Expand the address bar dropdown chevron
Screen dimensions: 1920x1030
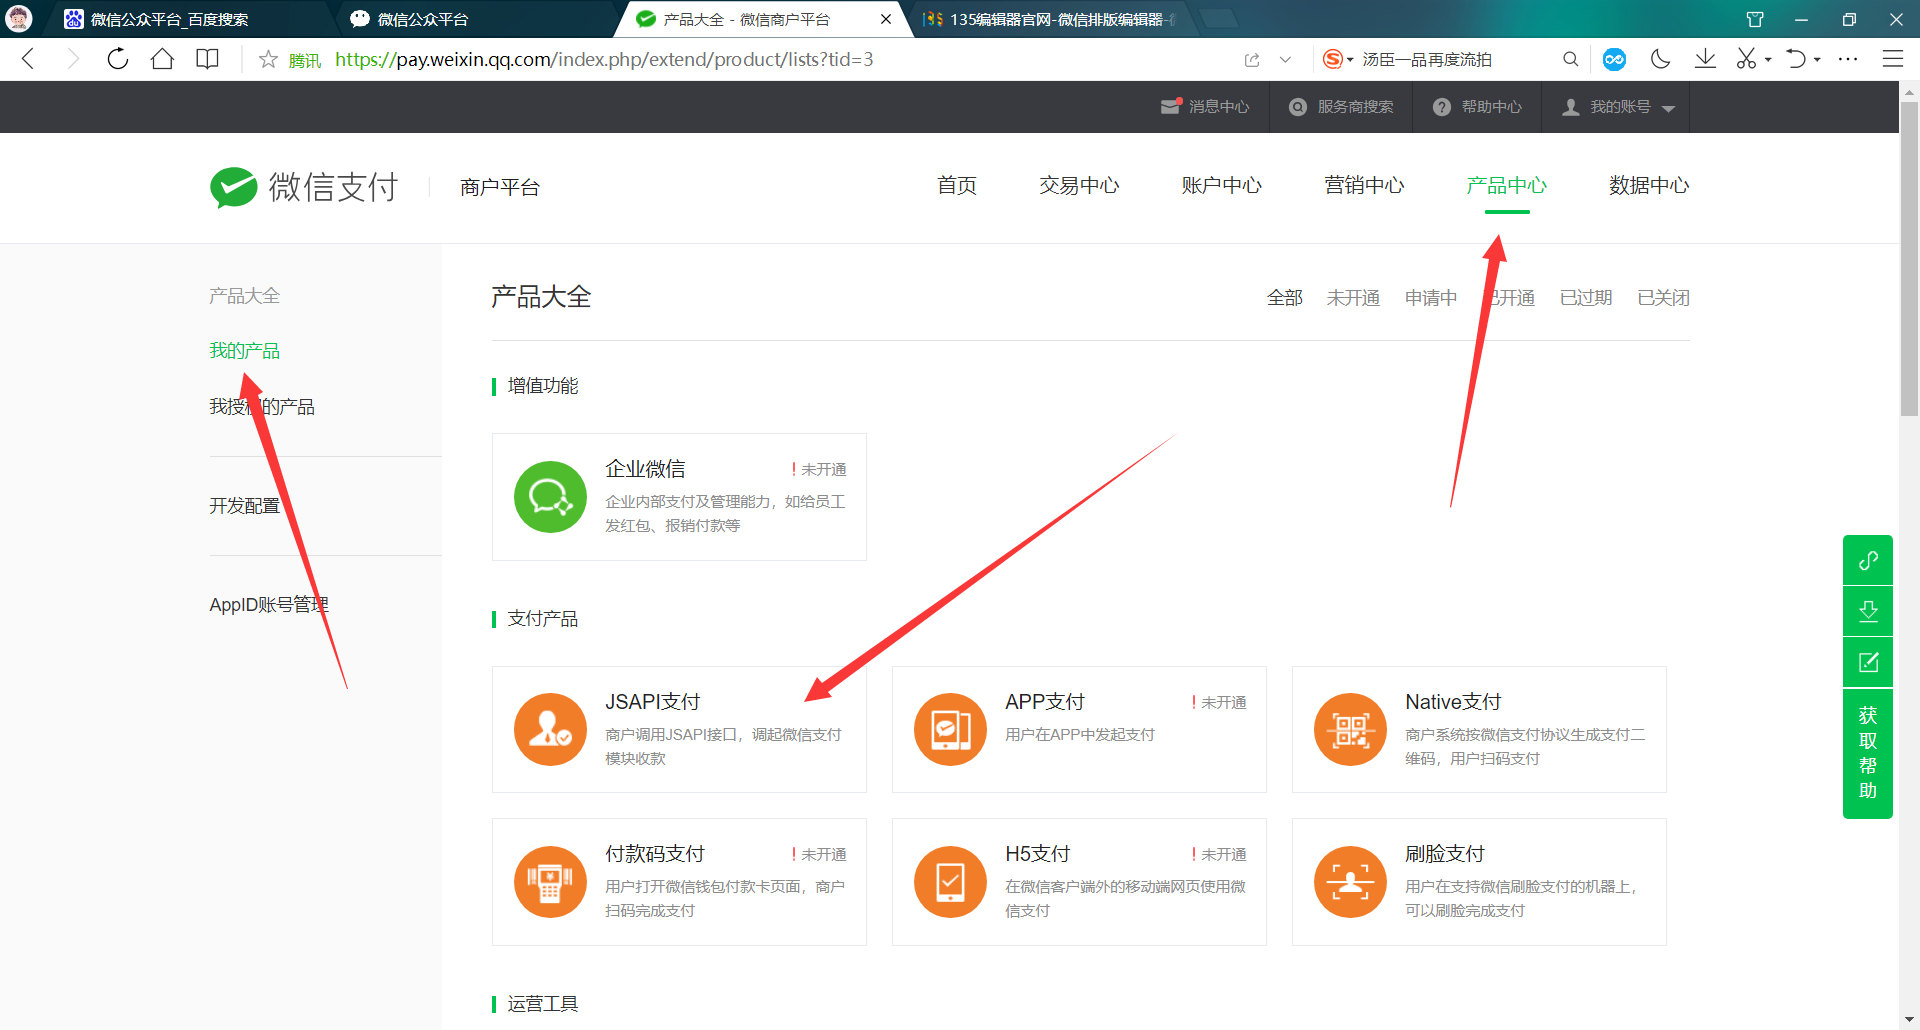point(1285,60)
